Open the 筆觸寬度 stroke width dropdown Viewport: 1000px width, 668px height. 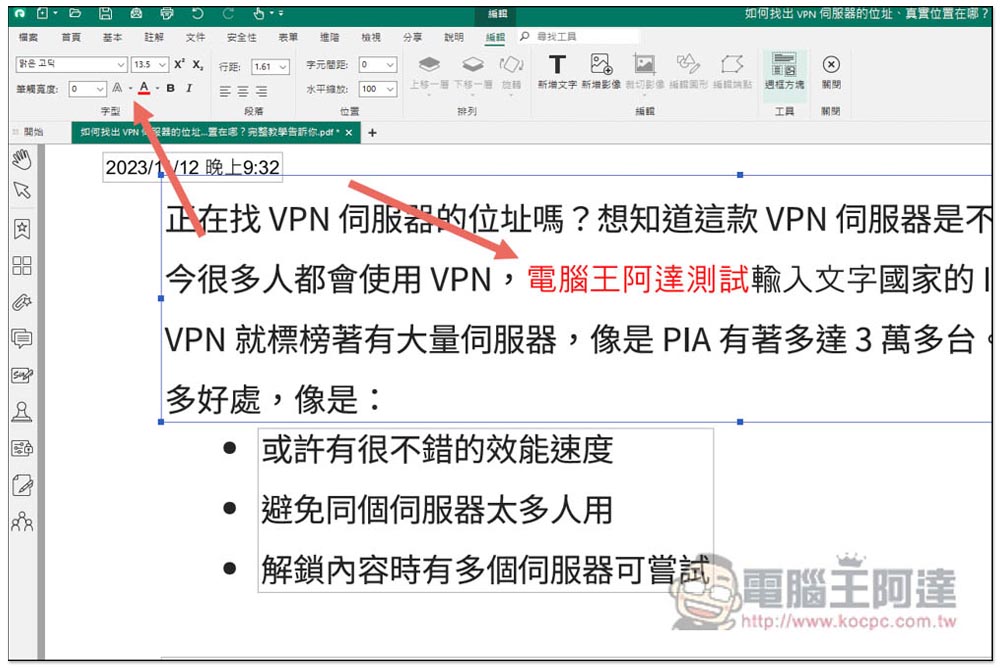click(x=99, y=89)
